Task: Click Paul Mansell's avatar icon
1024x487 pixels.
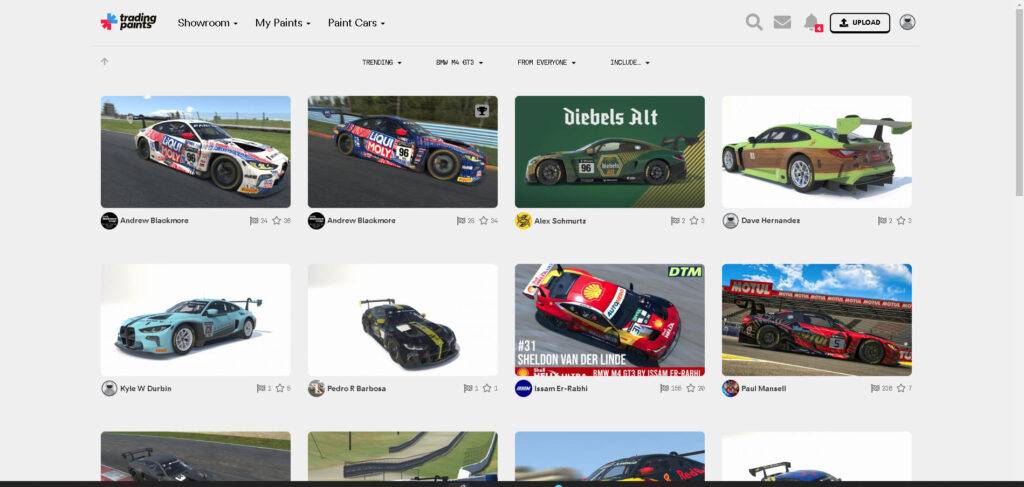Action: click(730, 388)
